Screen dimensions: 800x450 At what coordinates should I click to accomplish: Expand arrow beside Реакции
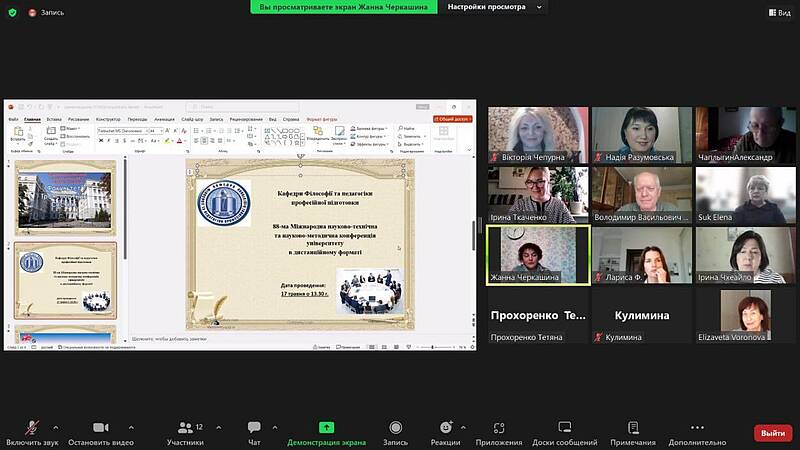pos(463,428)
